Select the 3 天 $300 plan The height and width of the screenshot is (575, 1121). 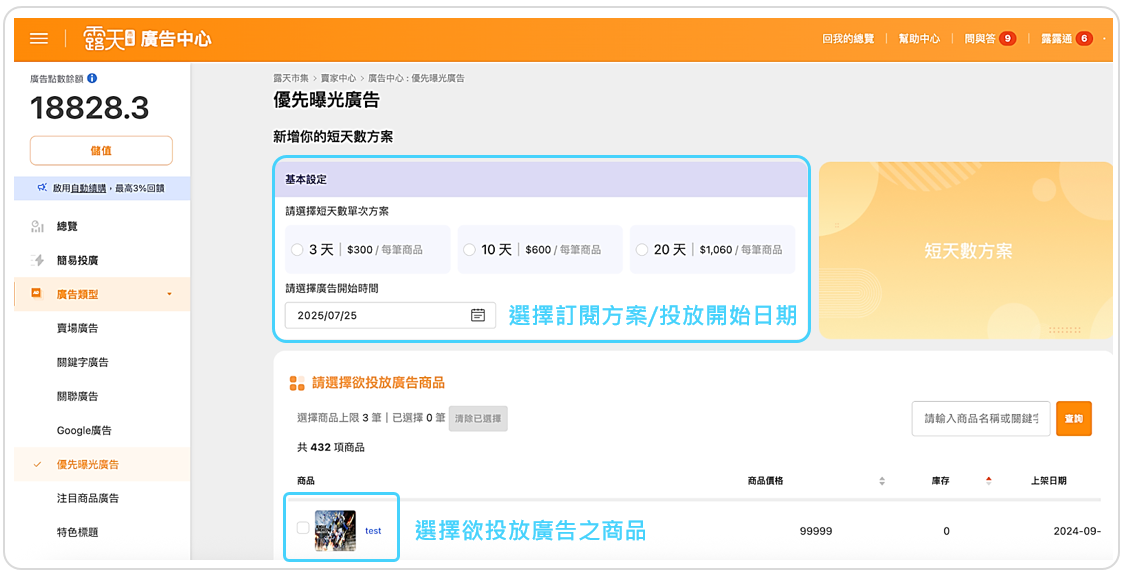pyautogui.click(x=297, y=250)
